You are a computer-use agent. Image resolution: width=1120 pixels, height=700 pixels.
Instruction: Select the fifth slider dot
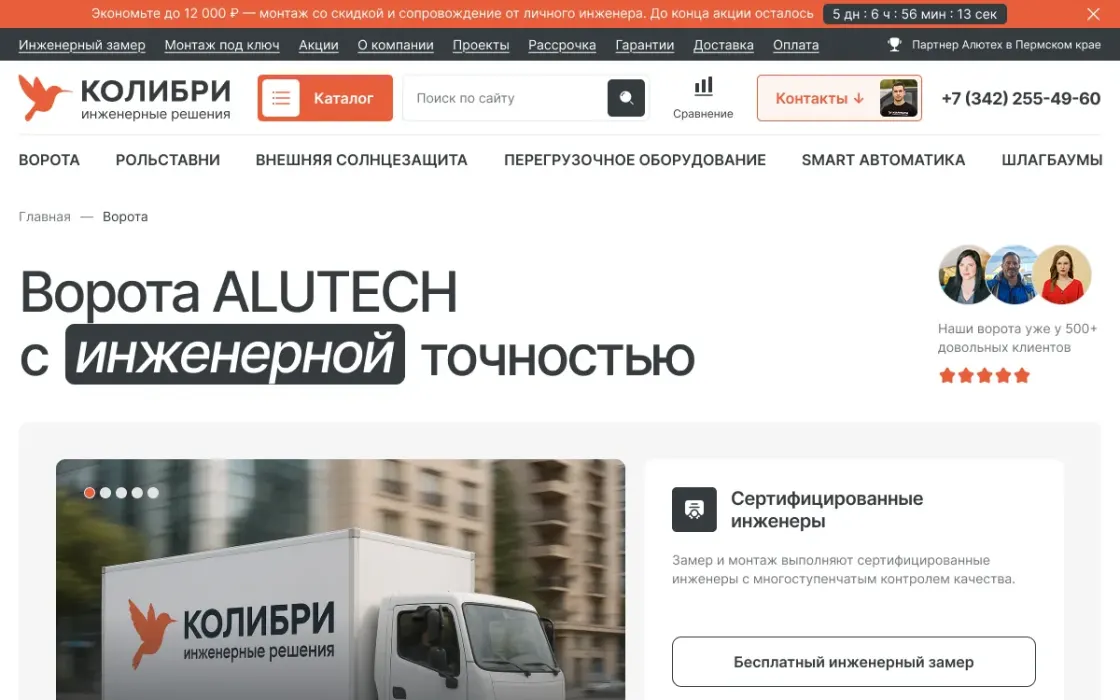(153, 493)
